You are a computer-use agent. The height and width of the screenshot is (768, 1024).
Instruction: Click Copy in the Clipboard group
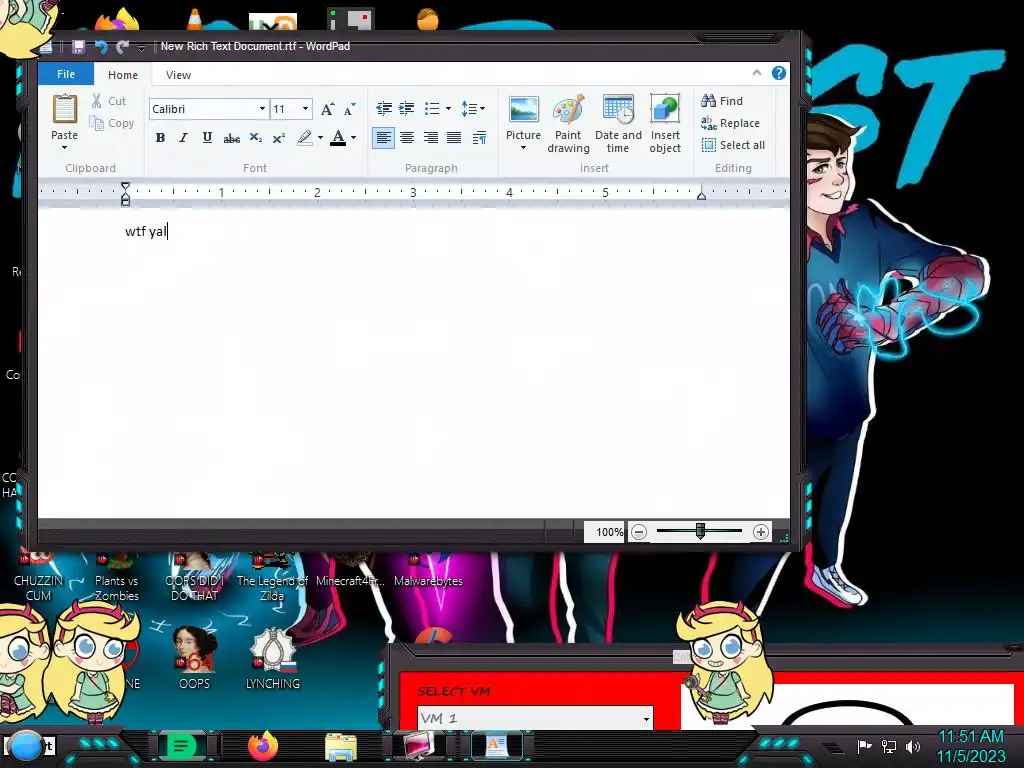coord(112,123)
